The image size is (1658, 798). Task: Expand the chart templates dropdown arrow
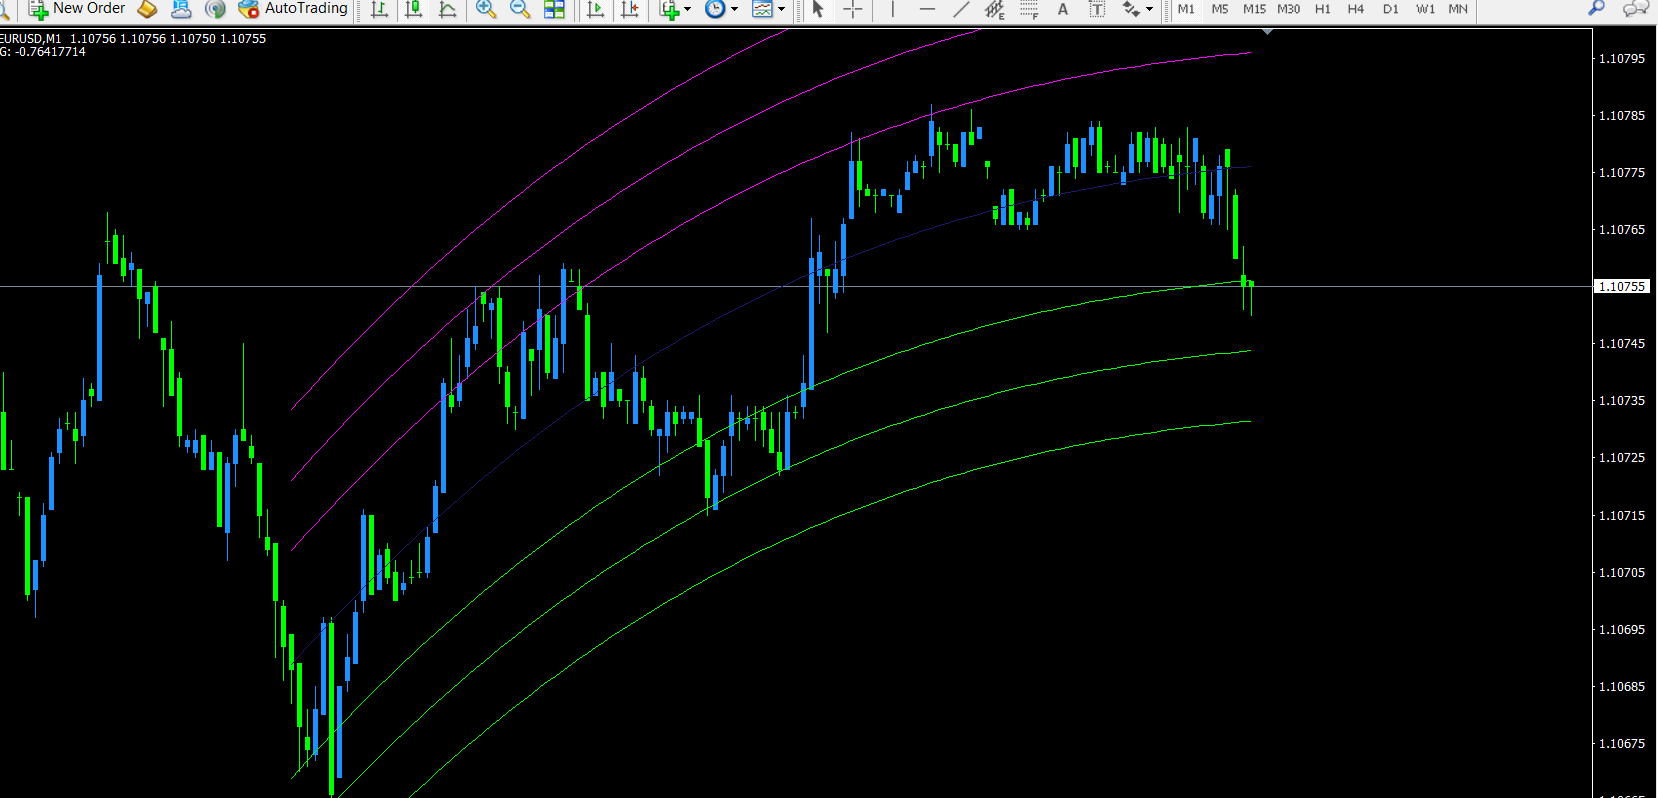(x=781, y=9)
